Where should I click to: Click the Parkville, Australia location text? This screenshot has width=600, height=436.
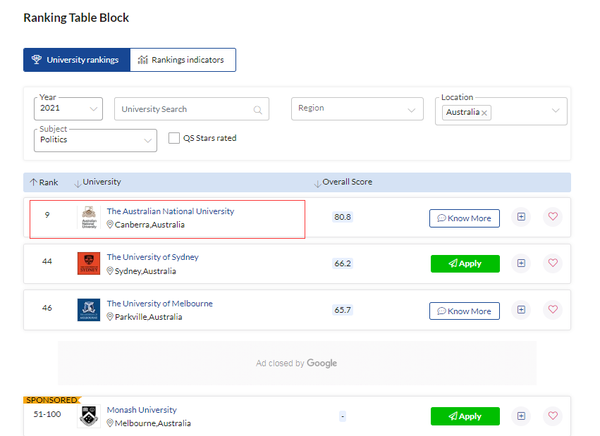coord(148,317)
